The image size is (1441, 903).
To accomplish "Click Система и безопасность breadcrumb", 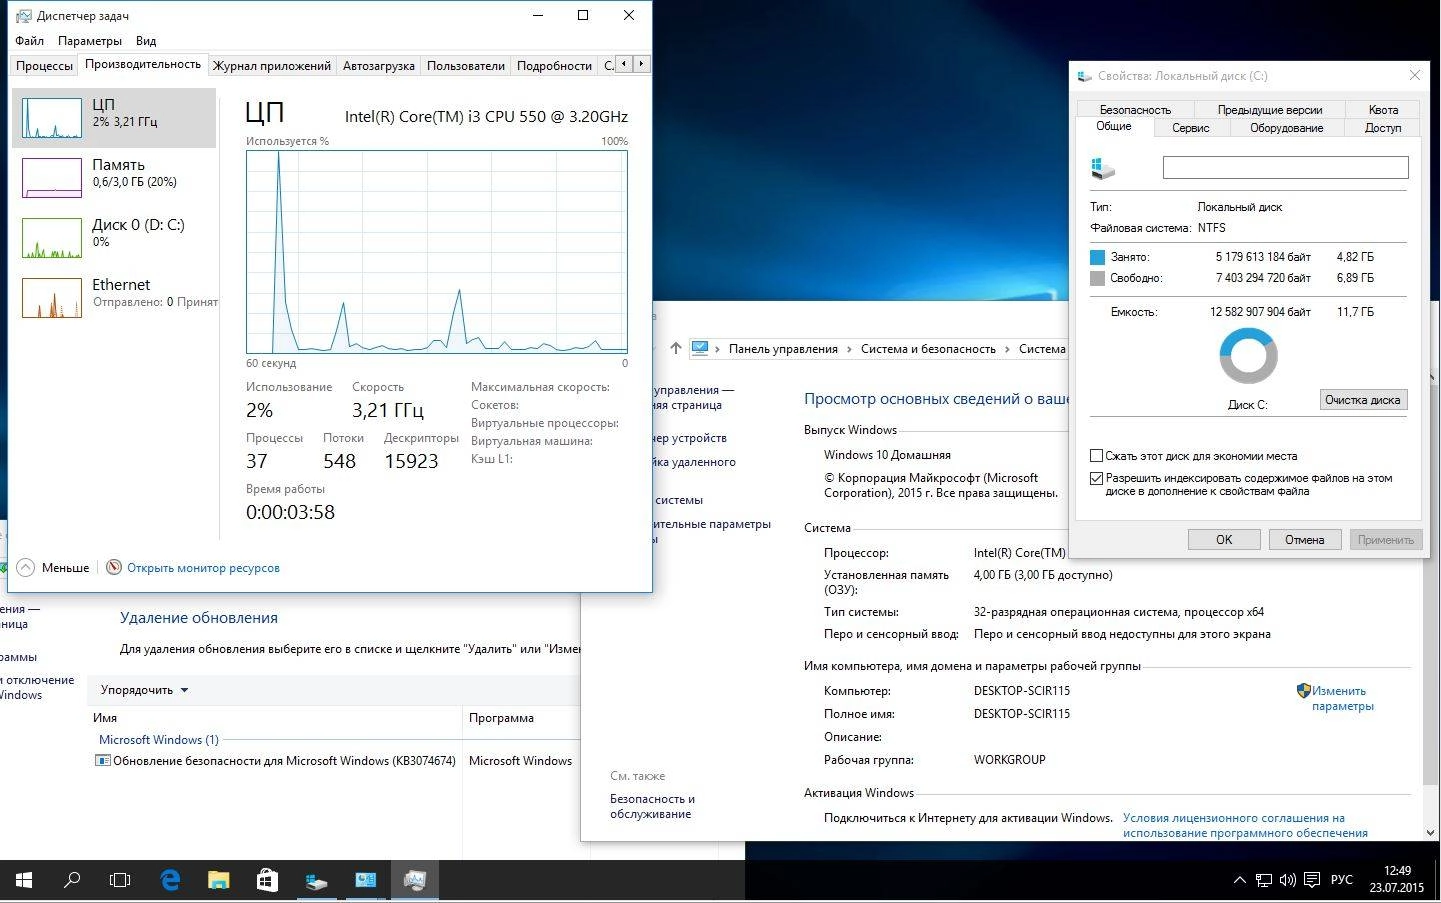I will point(928,349).
